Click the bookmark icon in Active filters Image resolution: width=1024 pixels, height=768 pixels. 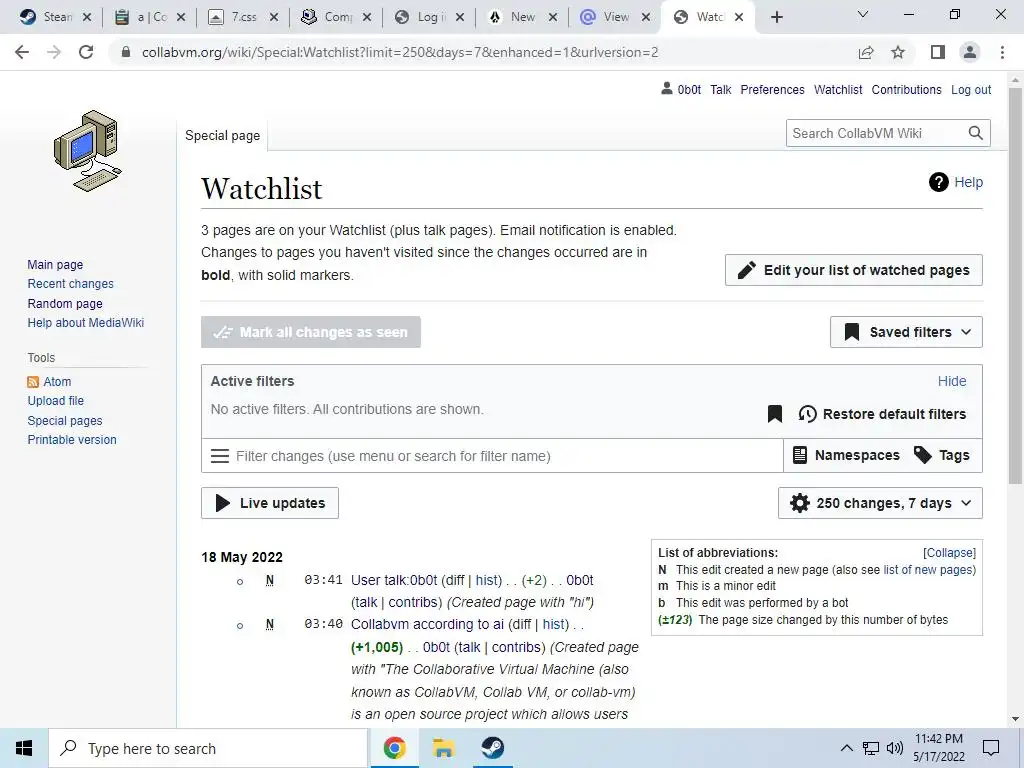pos(775,414)
